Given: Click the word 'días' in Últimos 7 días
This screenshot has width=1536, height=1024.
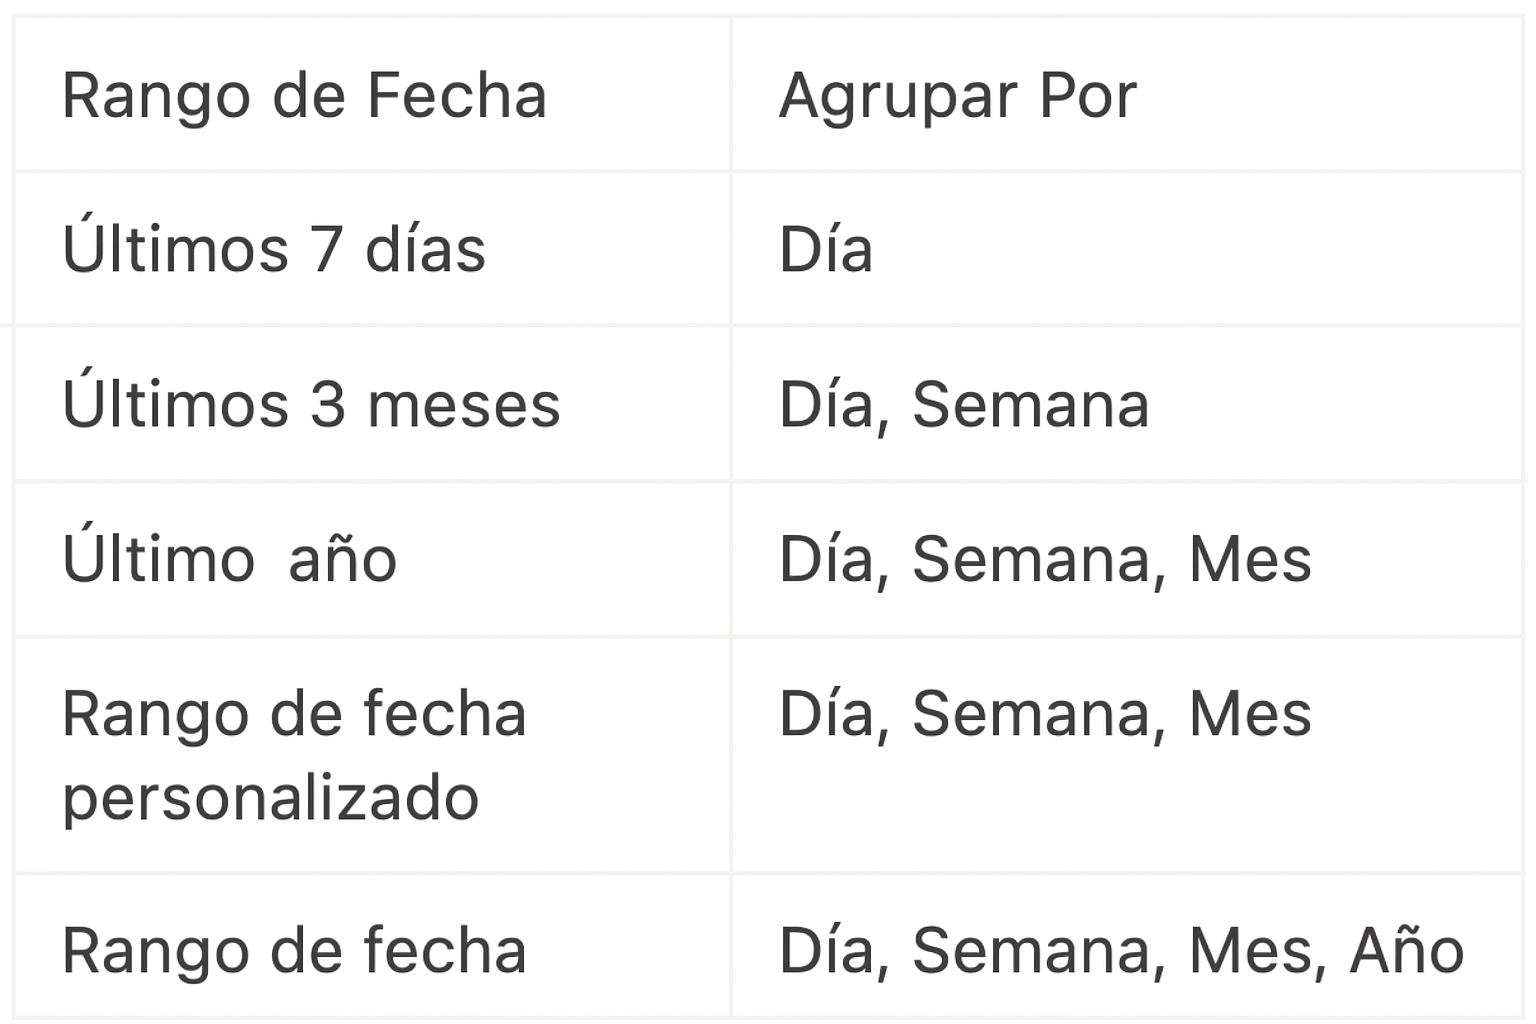Looking at the screenshot, I should [426, 250].
